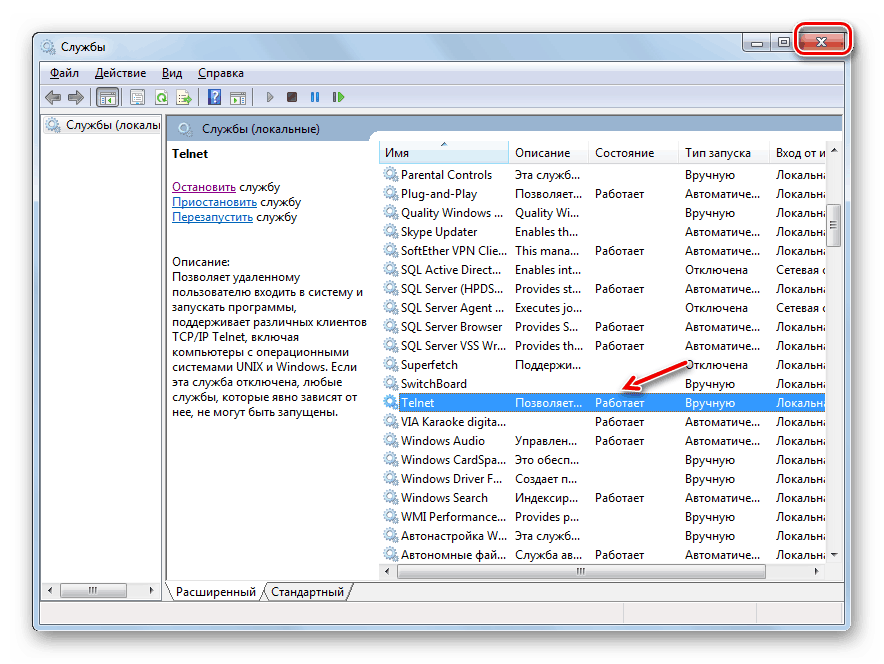
Task: Toggle the console tree visibility via toolbar
Action: 107,97
